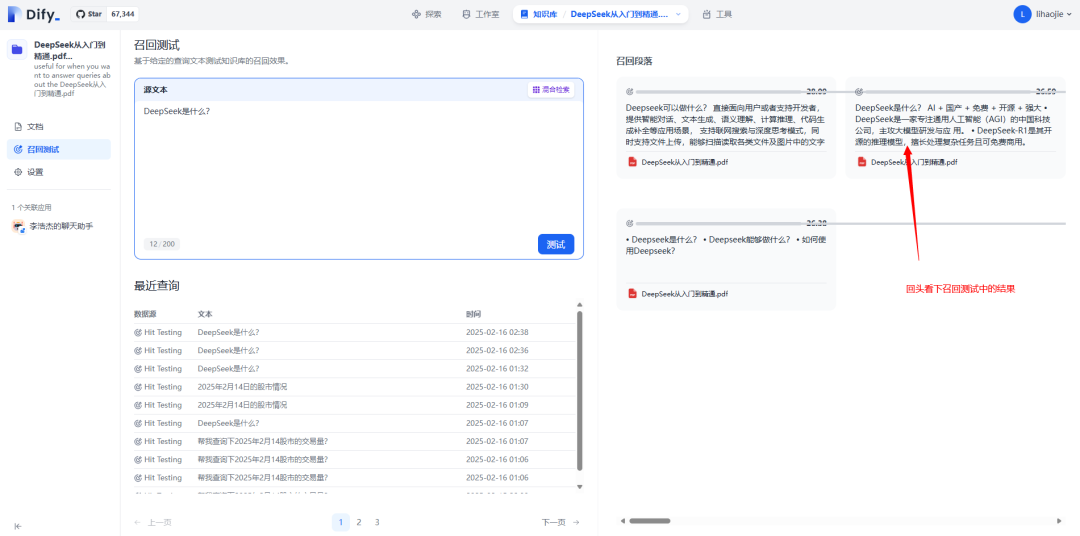Select the 股市情况 query at 01:09
The width and height of the screenshot is (1080, 536).
point(355,405)
